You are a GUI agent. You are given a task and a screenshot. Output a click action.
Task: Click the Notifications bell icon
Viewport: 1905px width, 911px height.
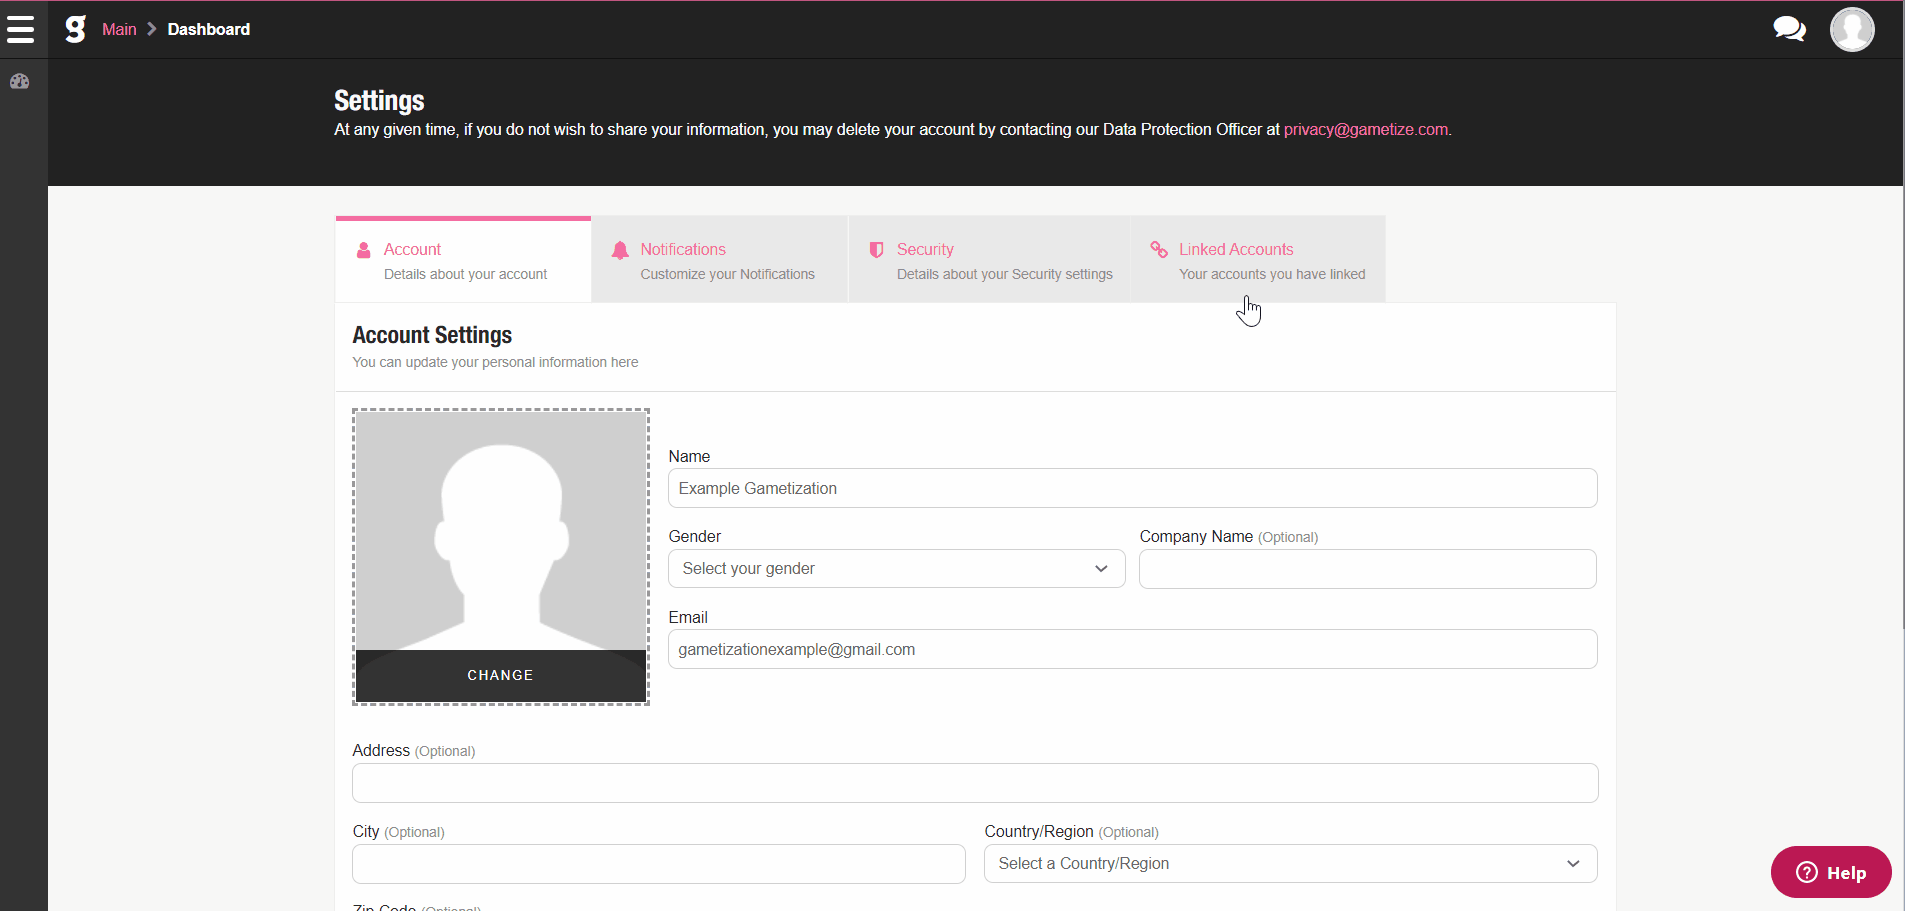620,250
